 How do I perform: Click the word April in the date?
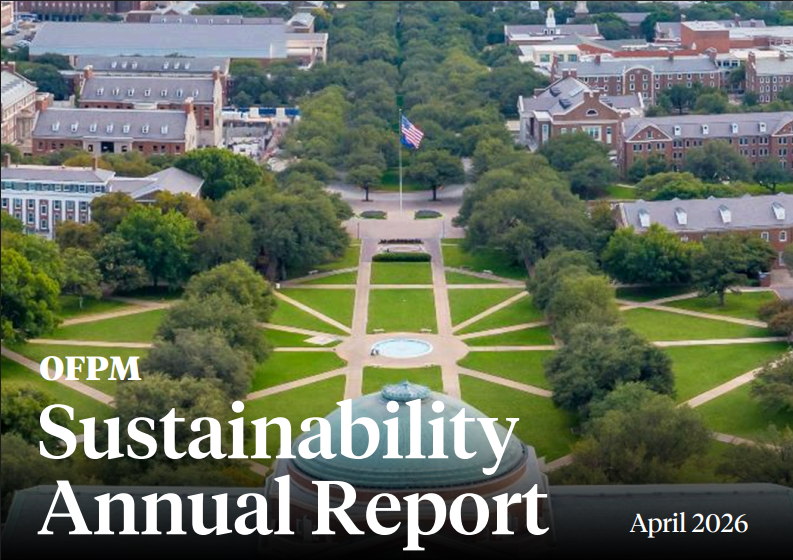[x=655, y=523]
